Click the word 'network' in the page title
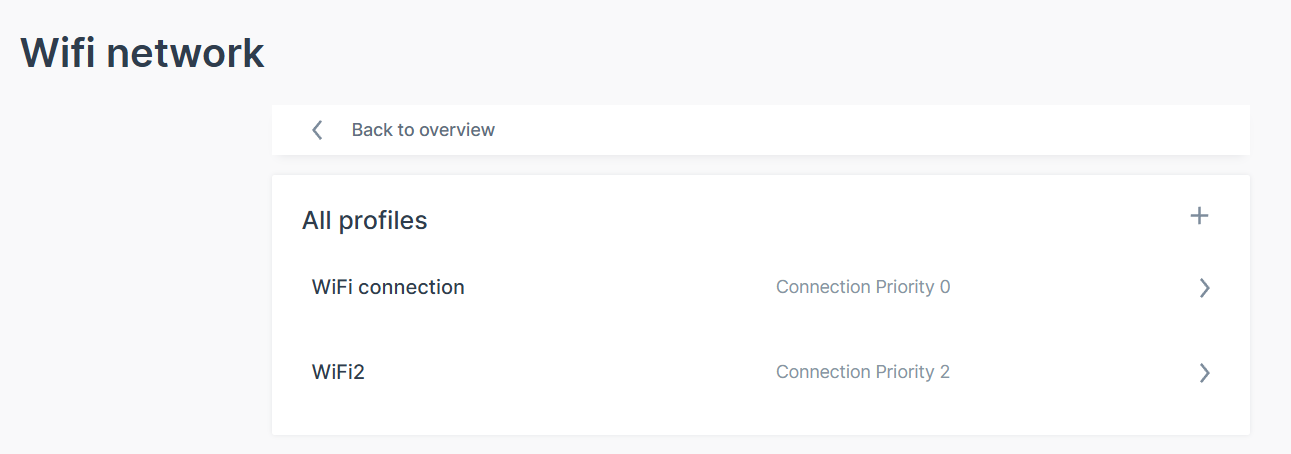 click(x=186, y=53)
